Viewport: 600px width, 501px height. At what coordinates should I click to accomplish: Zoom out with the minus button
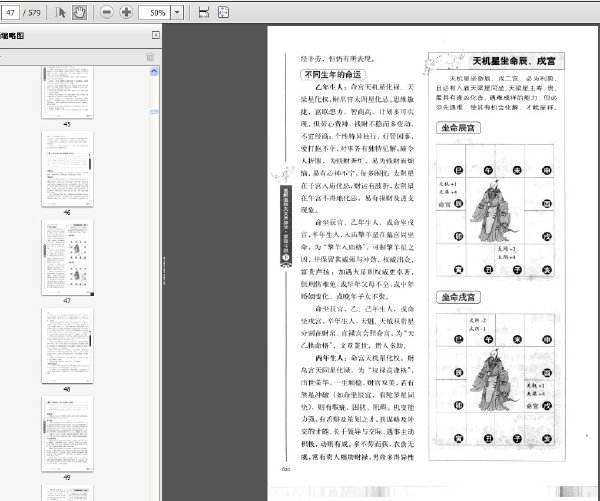click(107, 13)
